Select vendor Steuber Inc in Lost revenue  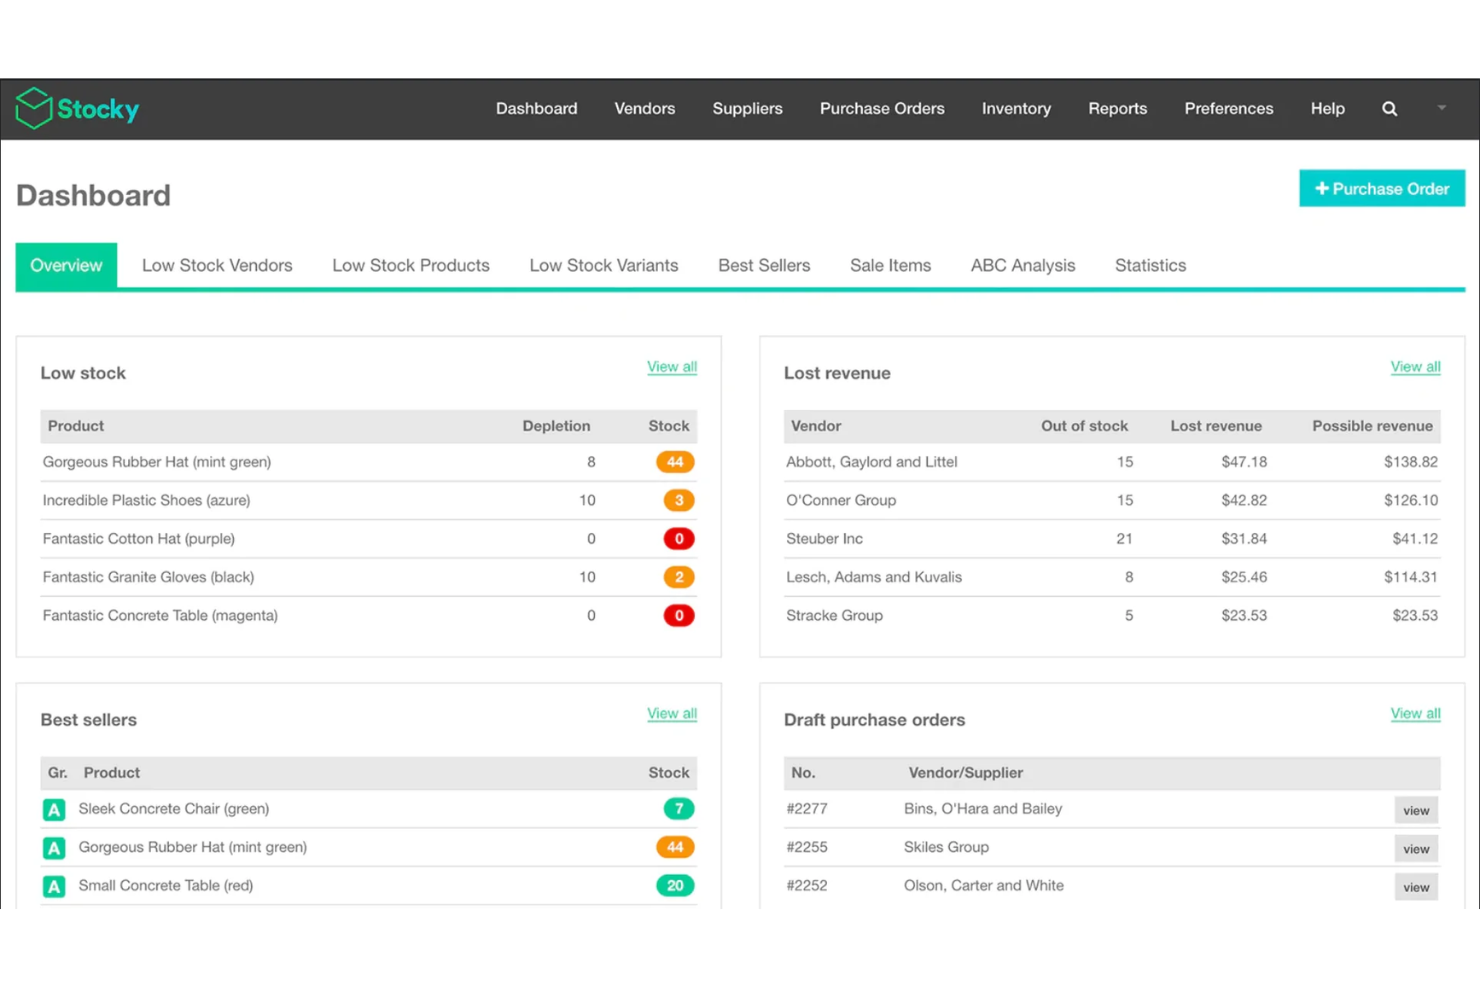[x=824, y=538]
